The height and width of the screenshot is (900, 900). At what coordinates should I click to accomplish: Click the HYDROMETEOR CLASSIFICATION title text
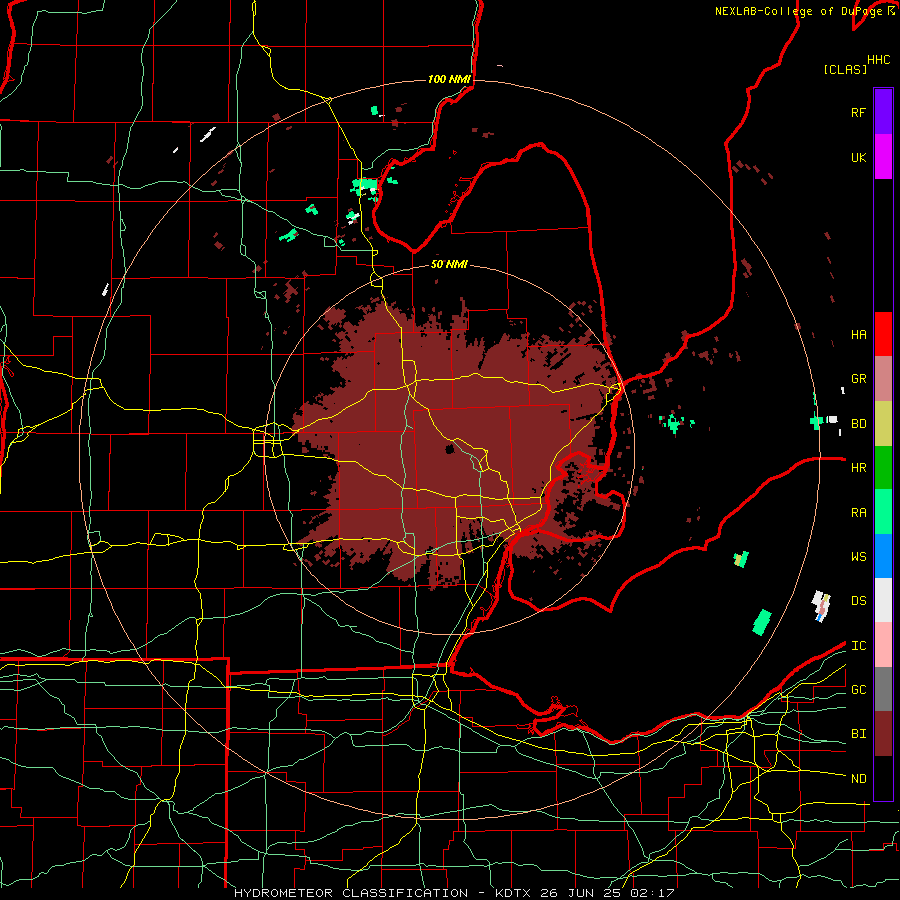(351, 893)
